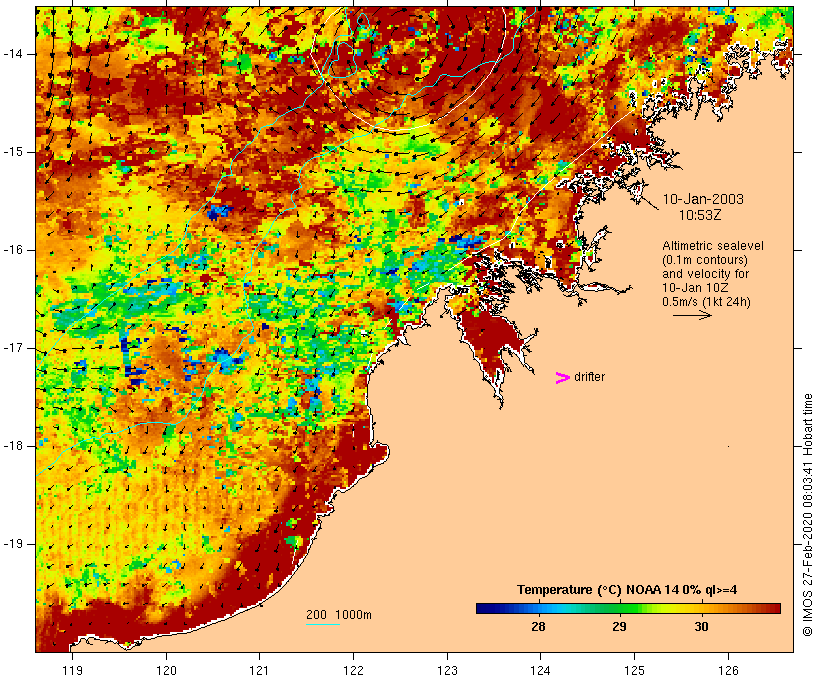Click latitude label -14
Viewport: 820px width, 680px height.
[x=13, y=54]
